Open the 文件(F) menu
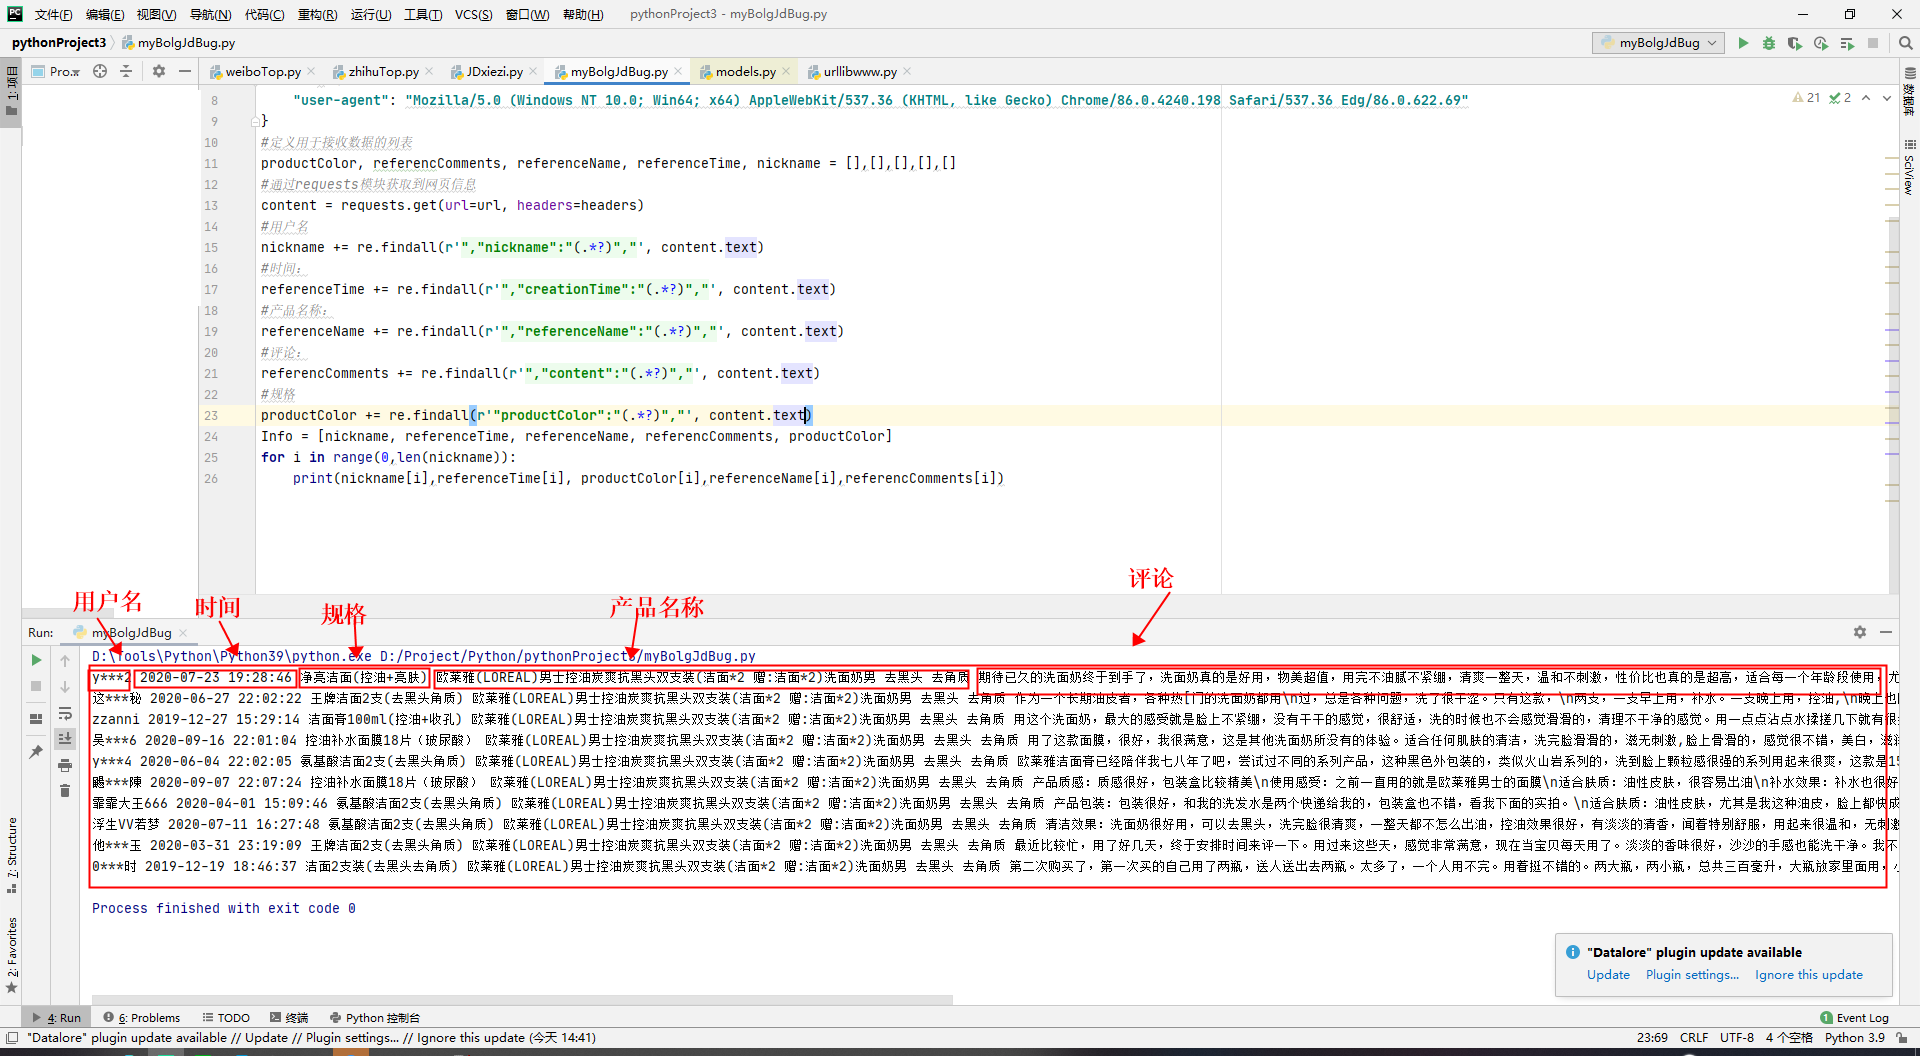Screen dimensions: 1920x1056 pos(53,14)
